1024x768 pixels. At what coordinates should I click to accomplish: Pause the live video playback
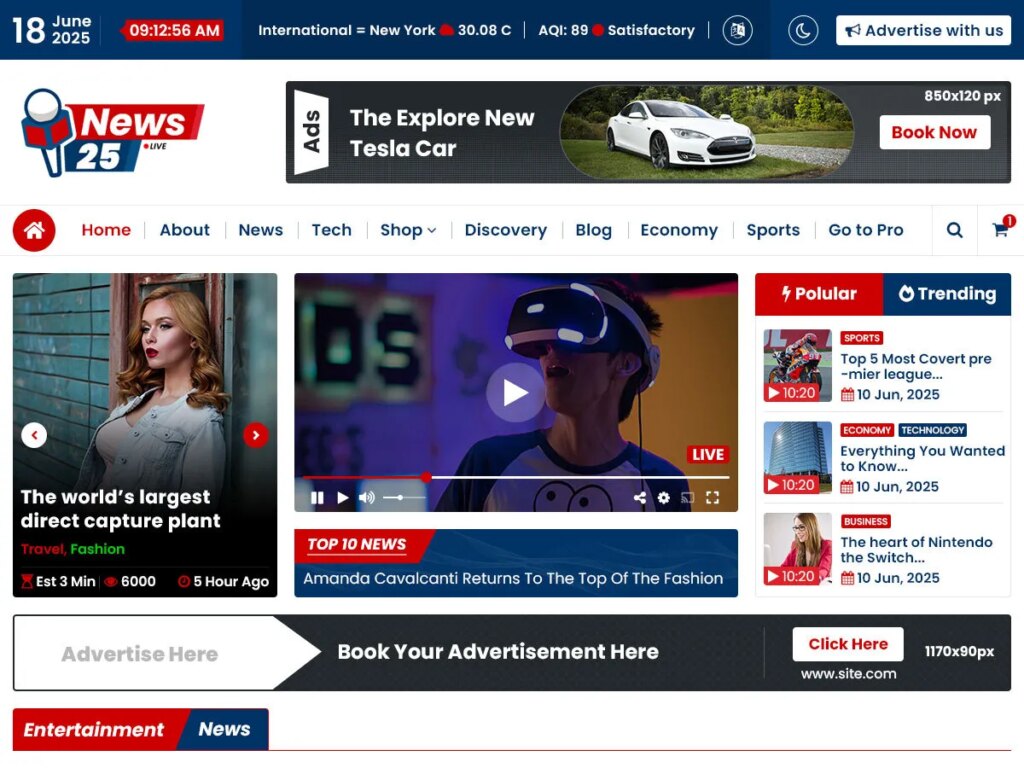coord(318,497)
